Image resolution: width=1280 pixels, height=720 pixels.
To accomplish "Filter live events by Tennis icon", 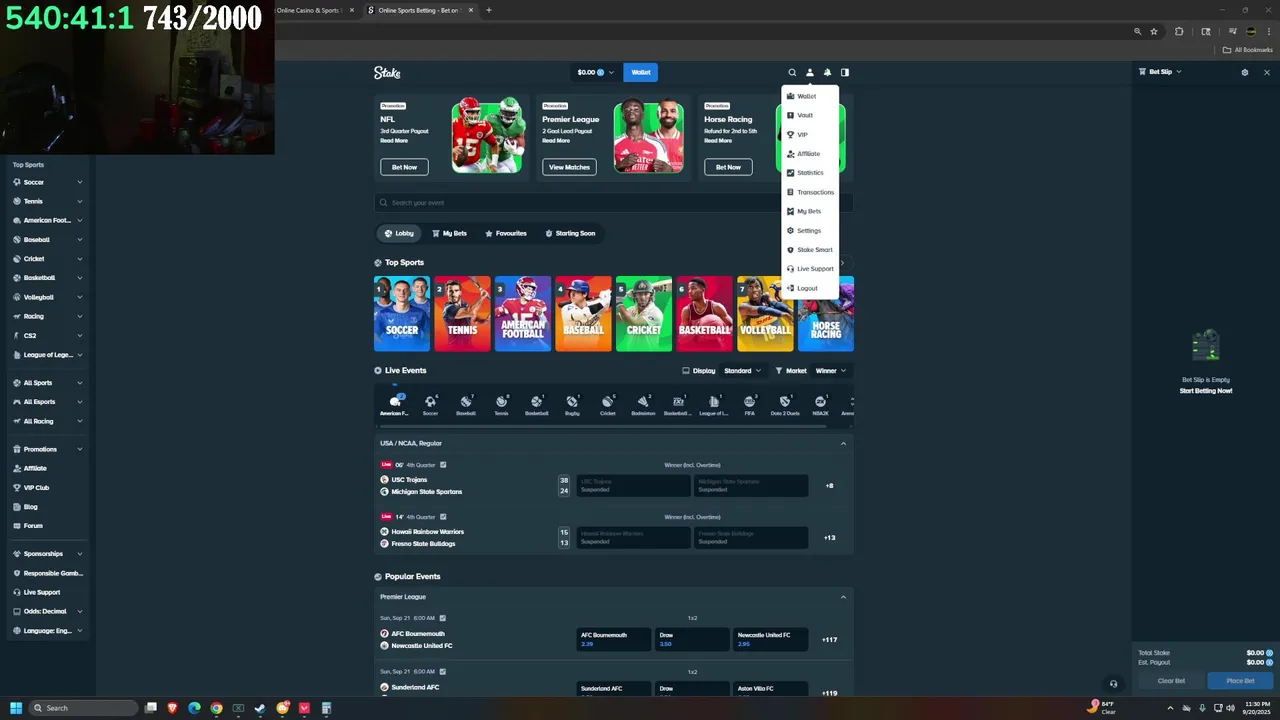I will pos(501,404).
